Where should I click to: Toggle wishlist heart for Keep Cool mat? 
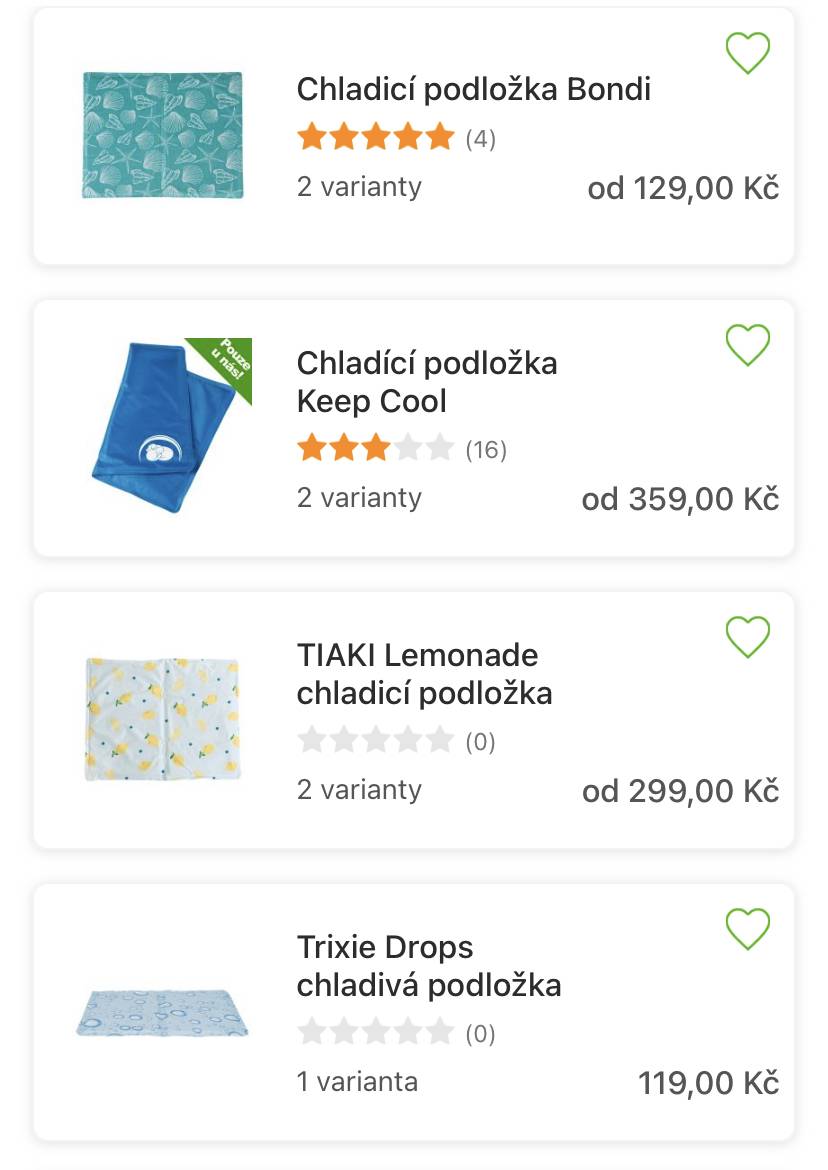point(747,345)
